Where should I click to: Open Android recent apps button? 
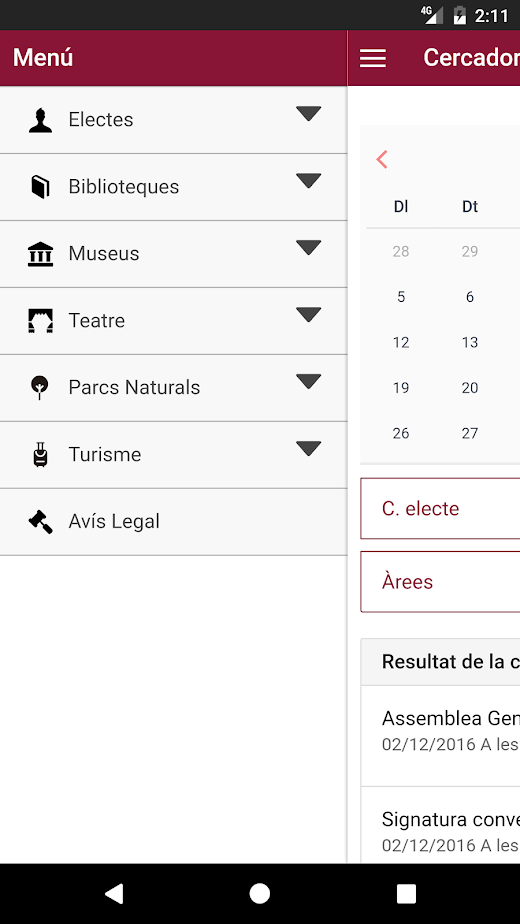point(406,894)
